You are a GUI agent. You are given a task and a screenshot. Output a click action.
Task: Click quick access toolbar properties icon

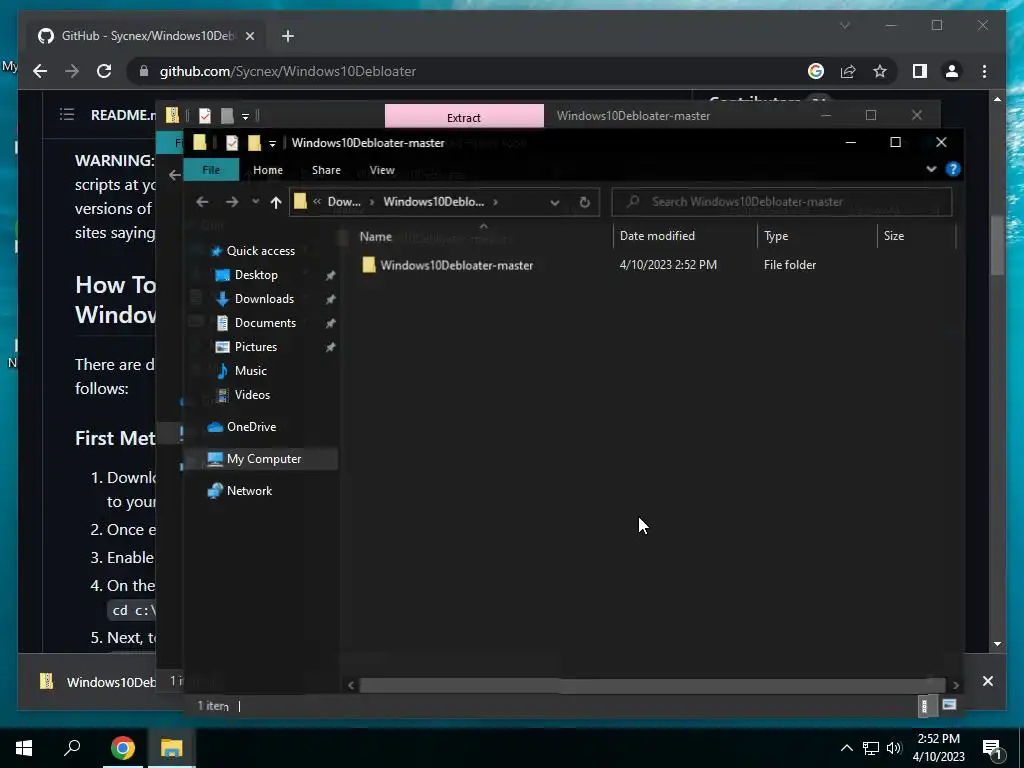[x=231, y=142]
